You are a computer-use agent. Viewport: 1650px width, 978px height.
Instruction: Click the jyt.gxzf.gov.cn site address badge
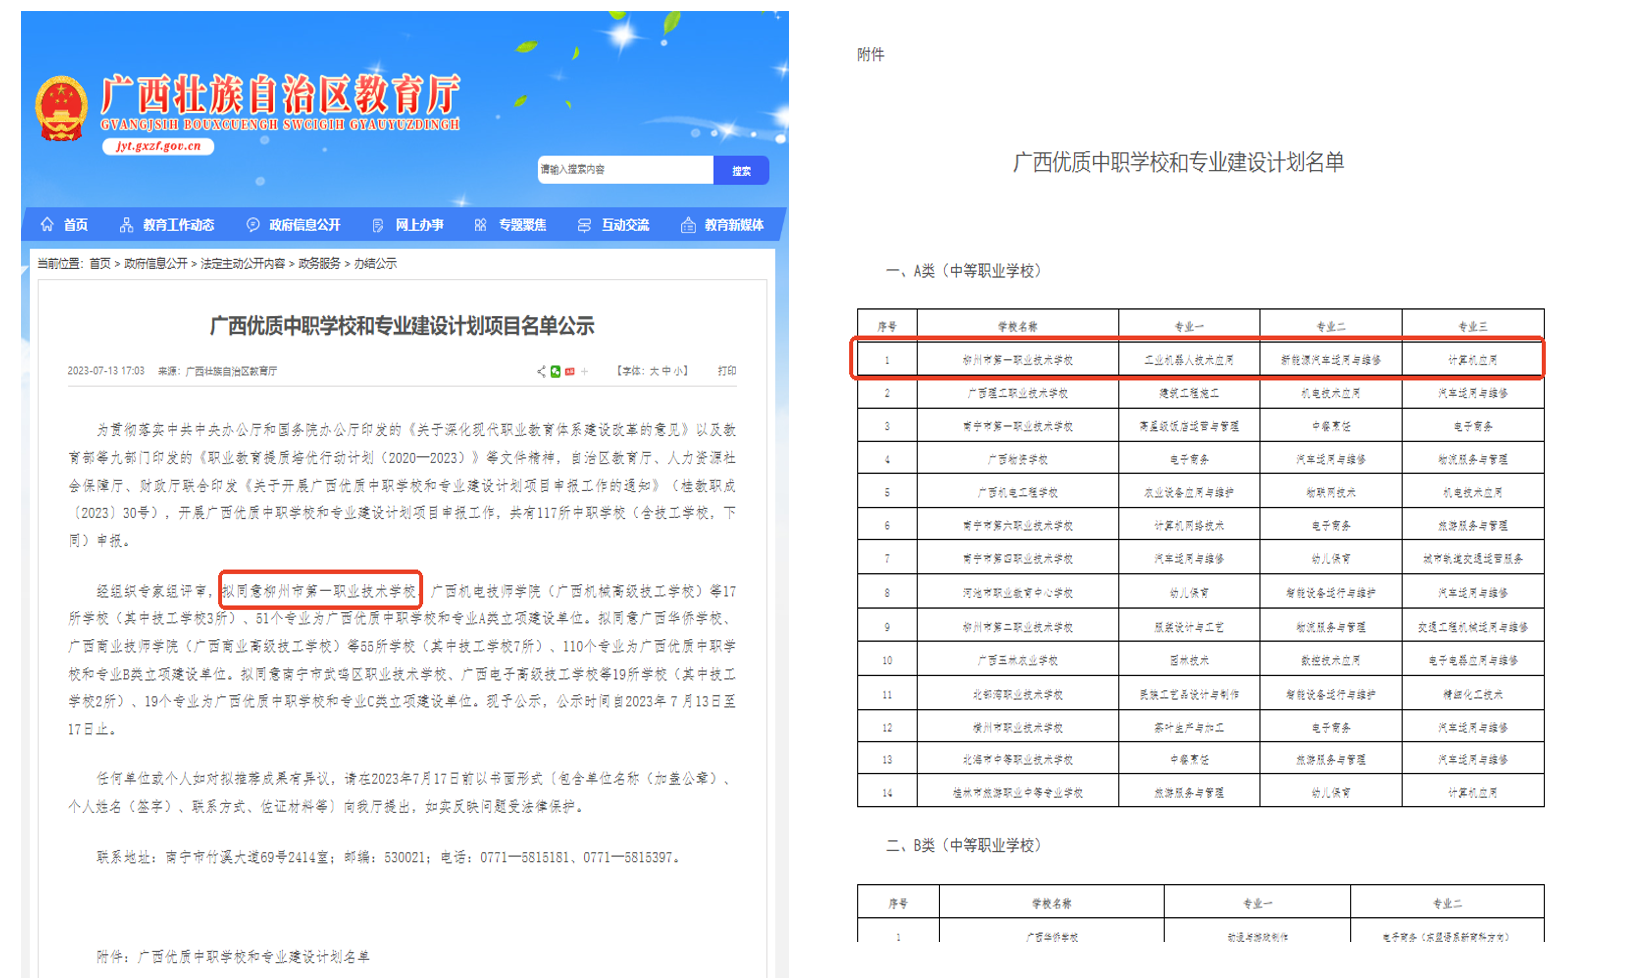158,146
